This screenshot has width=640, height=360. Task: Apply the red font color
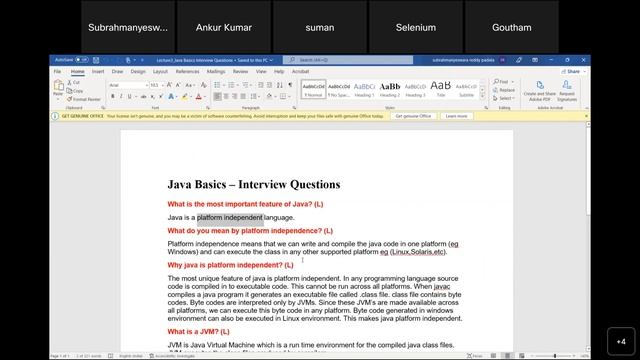(199, 96)
